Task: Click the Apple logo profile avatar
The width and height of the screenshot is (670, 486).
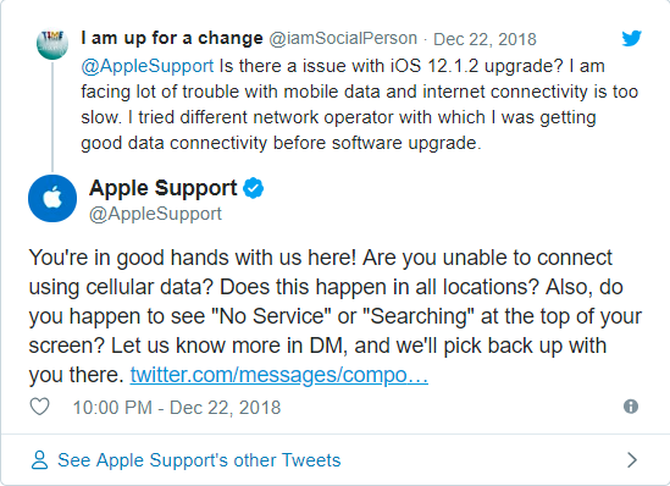Action: point(52,197)
